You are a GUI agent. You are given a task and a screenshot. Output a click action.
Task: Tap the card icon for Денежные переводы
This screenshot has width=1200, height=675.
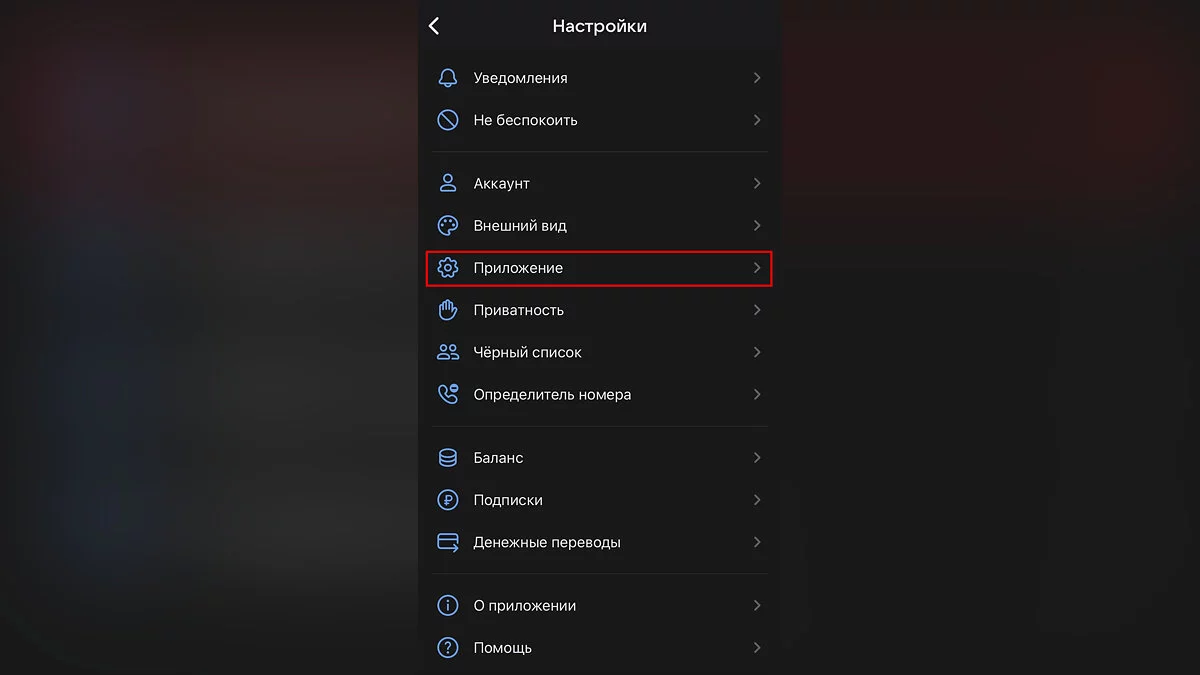[448, 542]
